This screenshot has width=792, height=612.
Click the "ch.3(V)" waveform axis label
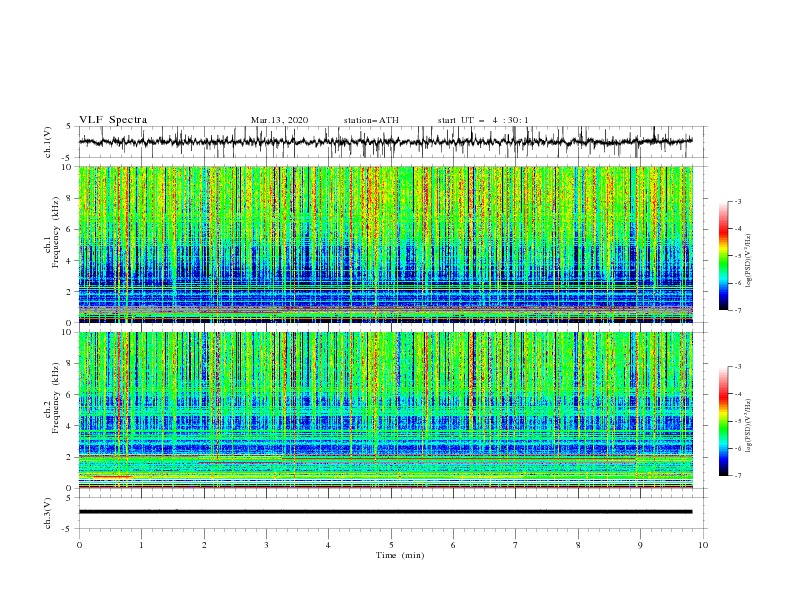tap(48, 513)
